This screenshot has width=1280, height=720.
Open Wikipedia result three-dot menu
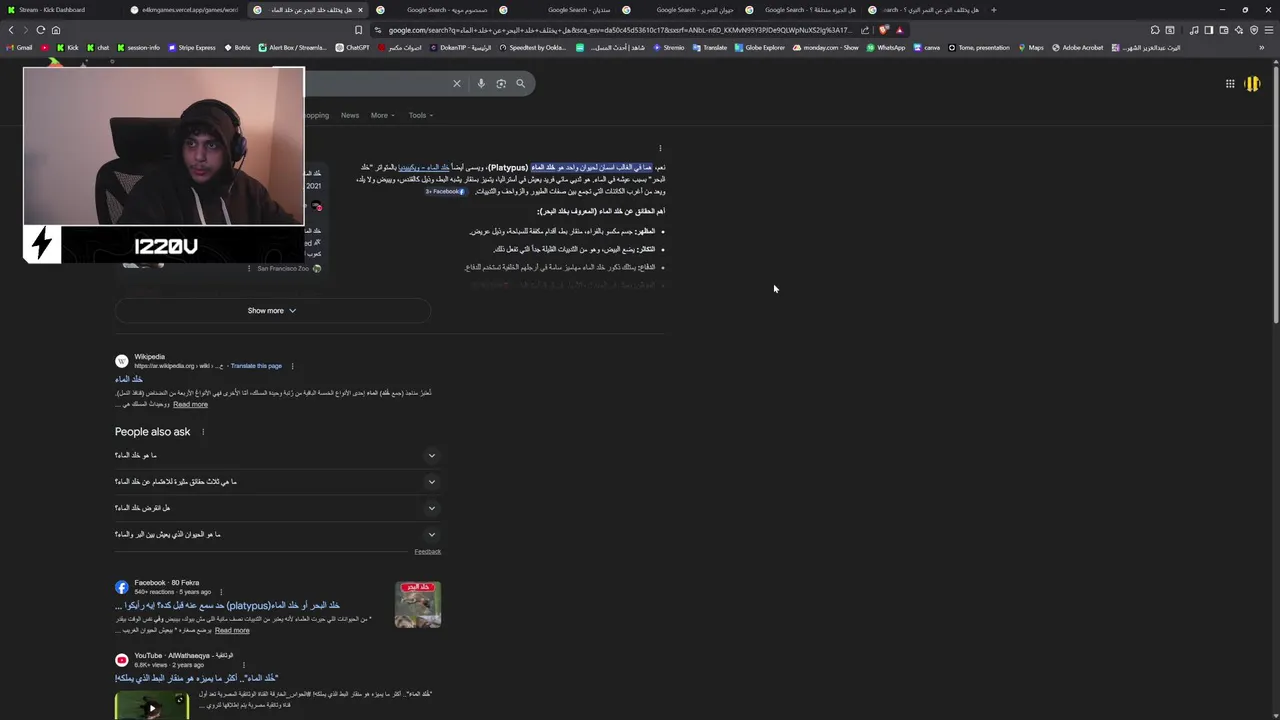coord(292,366)
